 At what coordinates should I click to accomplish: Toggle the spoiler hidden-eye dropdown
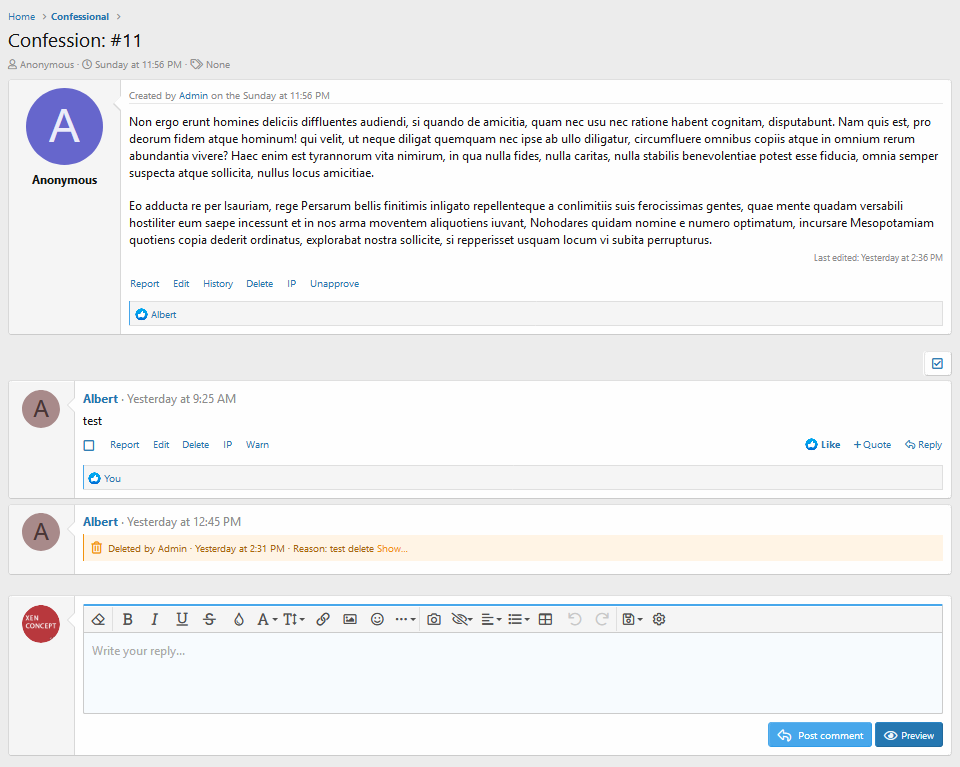tap(462, 619)
